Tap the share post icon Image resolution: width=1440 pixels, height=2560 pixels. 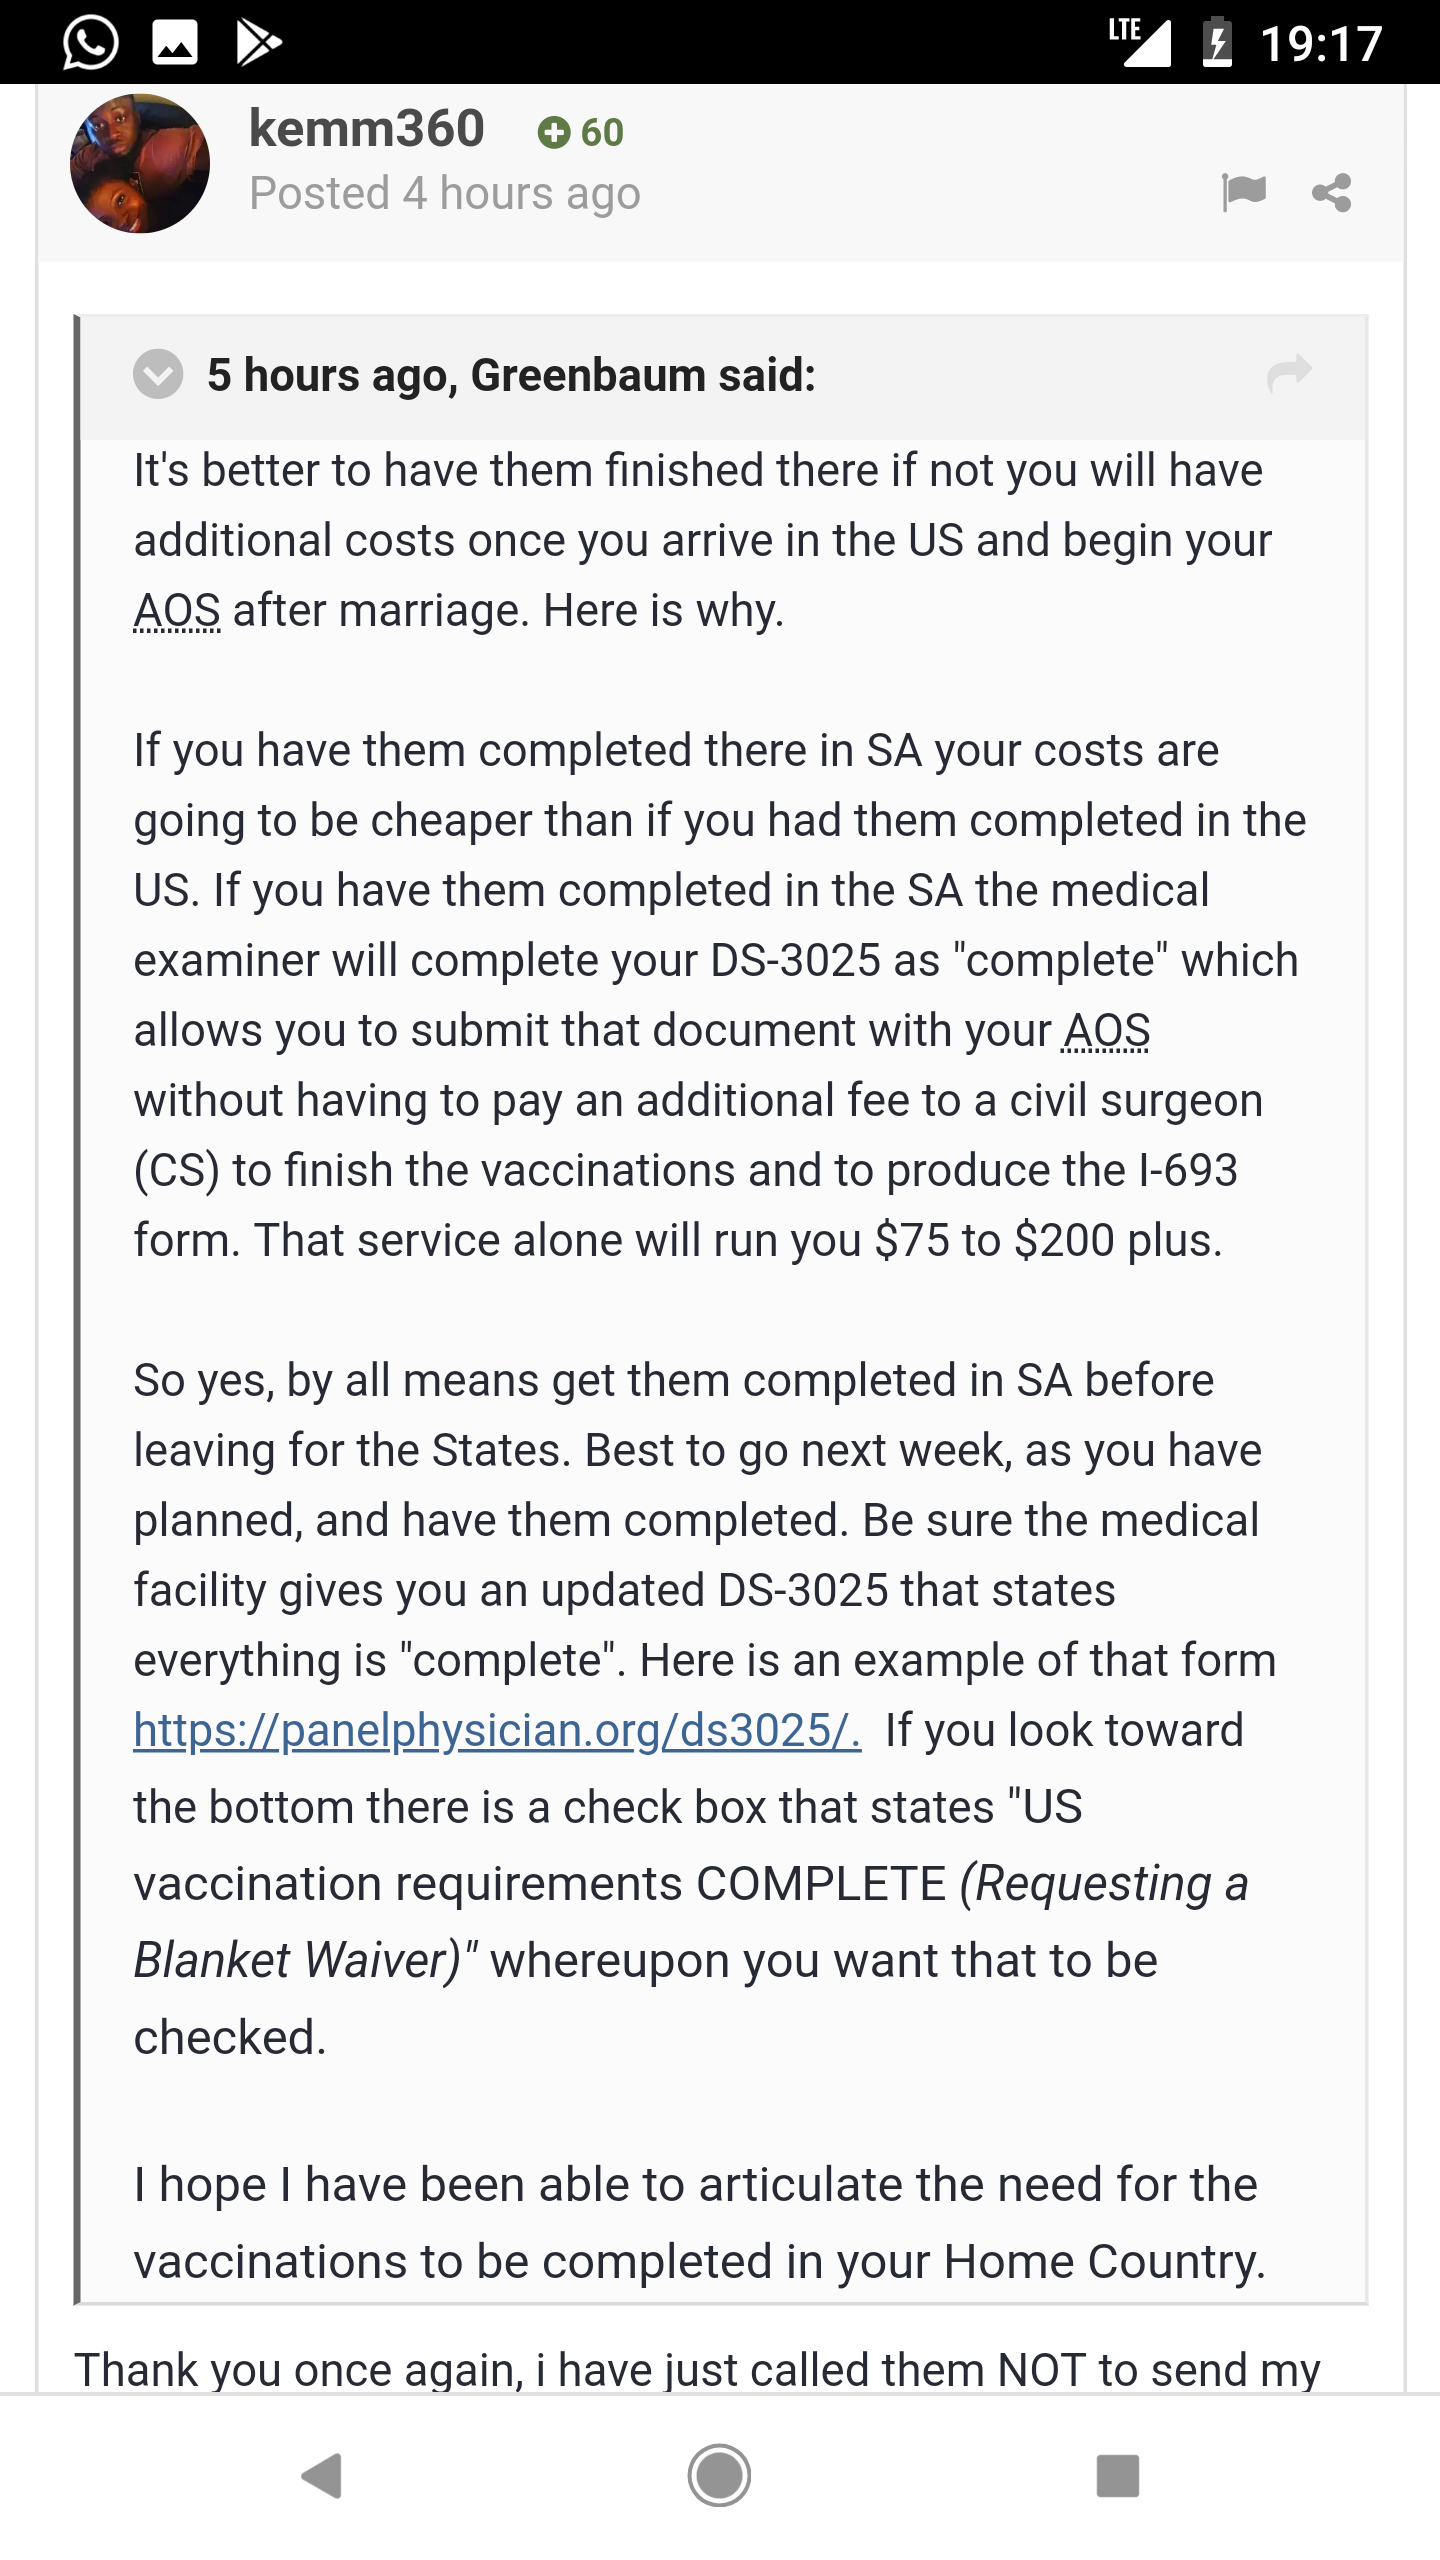click(1332, 192)
